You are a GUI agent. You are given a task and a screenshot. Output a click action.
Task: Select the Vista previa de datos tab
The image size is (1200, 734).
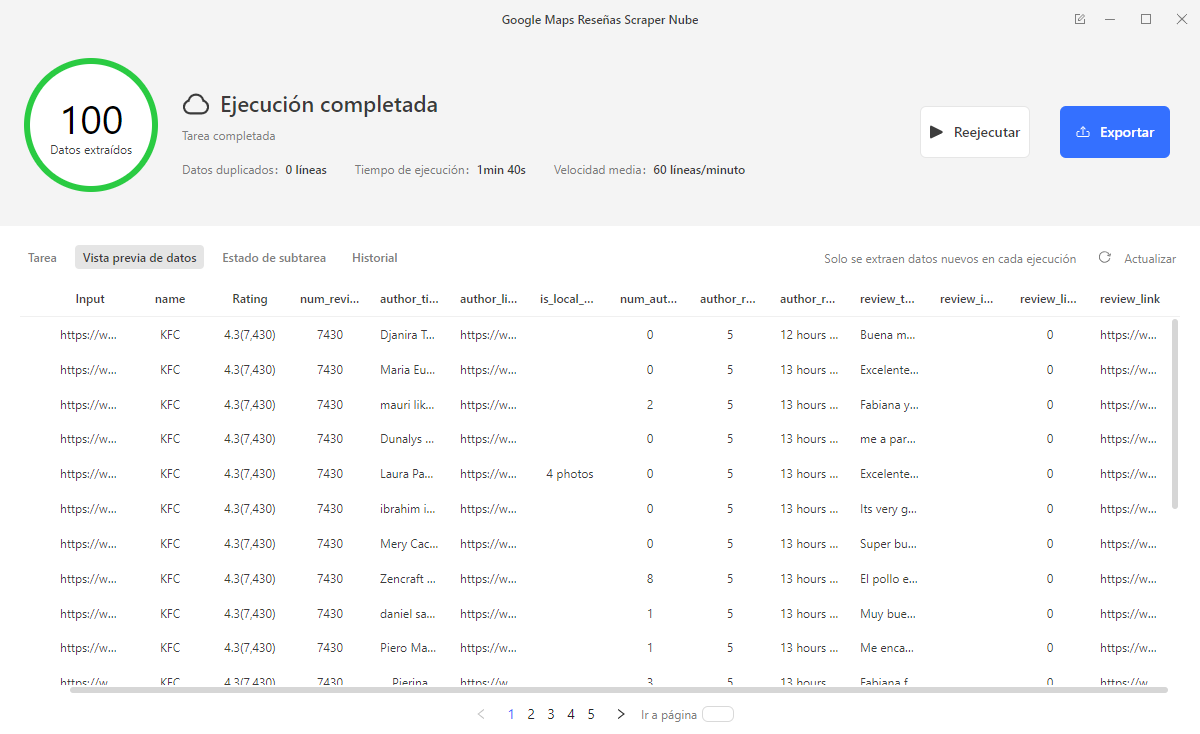pyautogui.click(x=139, y=257)
